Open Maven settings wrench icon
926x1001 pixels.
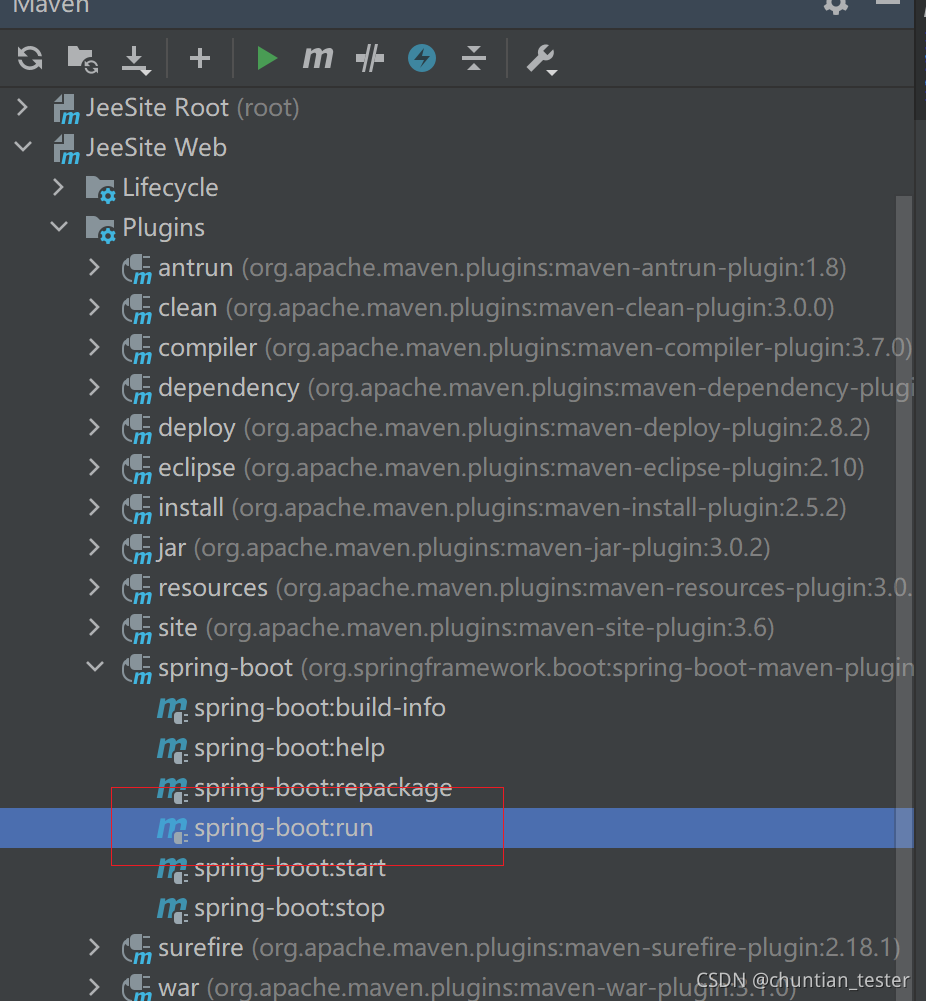pyautogui.click(x=542, y=60)
